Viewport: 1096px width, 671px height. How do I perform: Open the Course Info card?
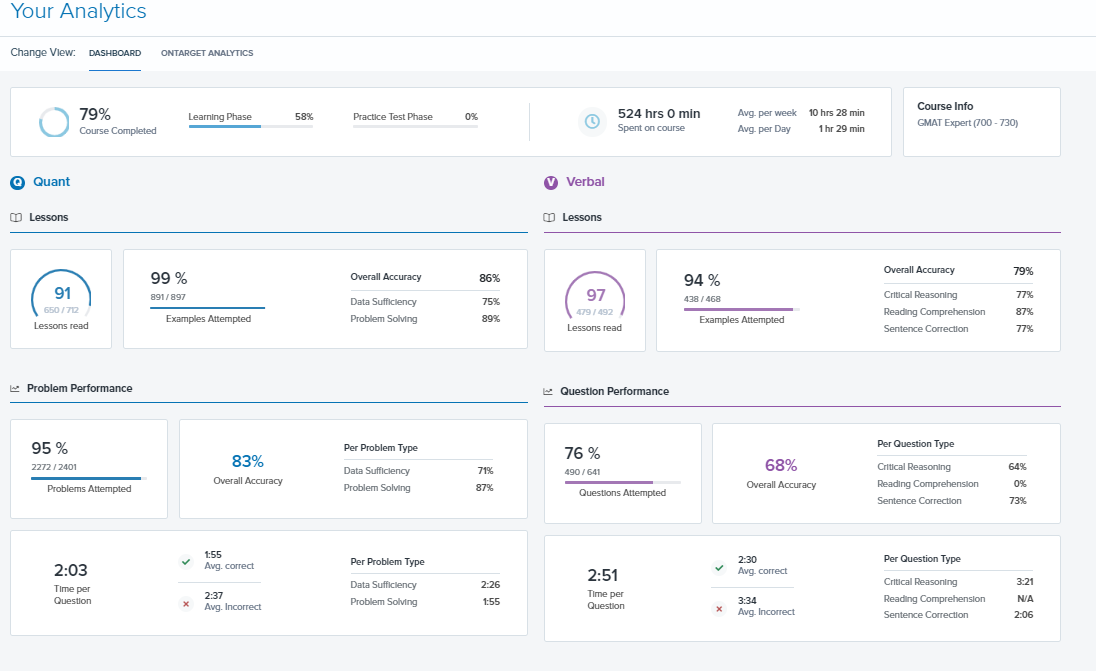click(x=981, y=121)
